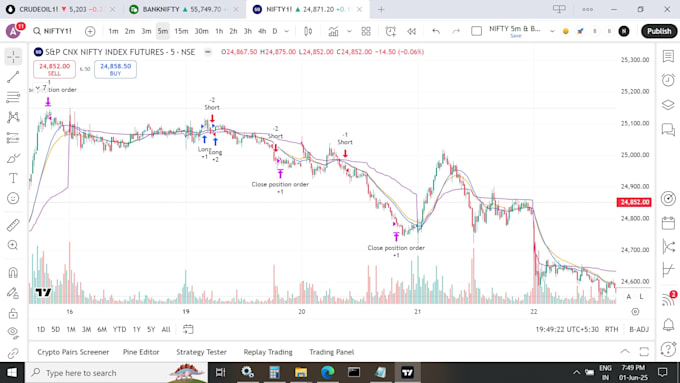The height and width of the screenshot is (383, 680).
Task: Click the 24,858.50 BUY button
Action: point(115,69)
